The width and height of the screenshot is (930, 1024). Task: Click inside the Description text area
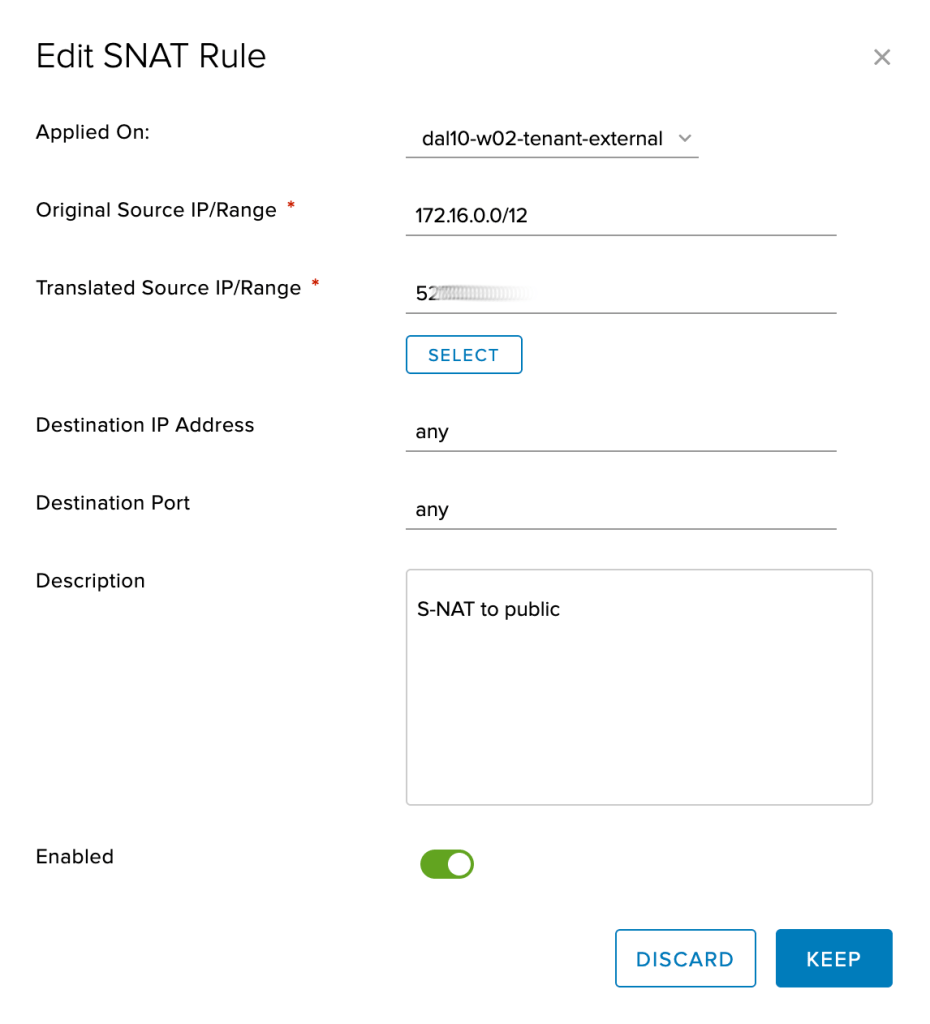[x=639, y=700]
